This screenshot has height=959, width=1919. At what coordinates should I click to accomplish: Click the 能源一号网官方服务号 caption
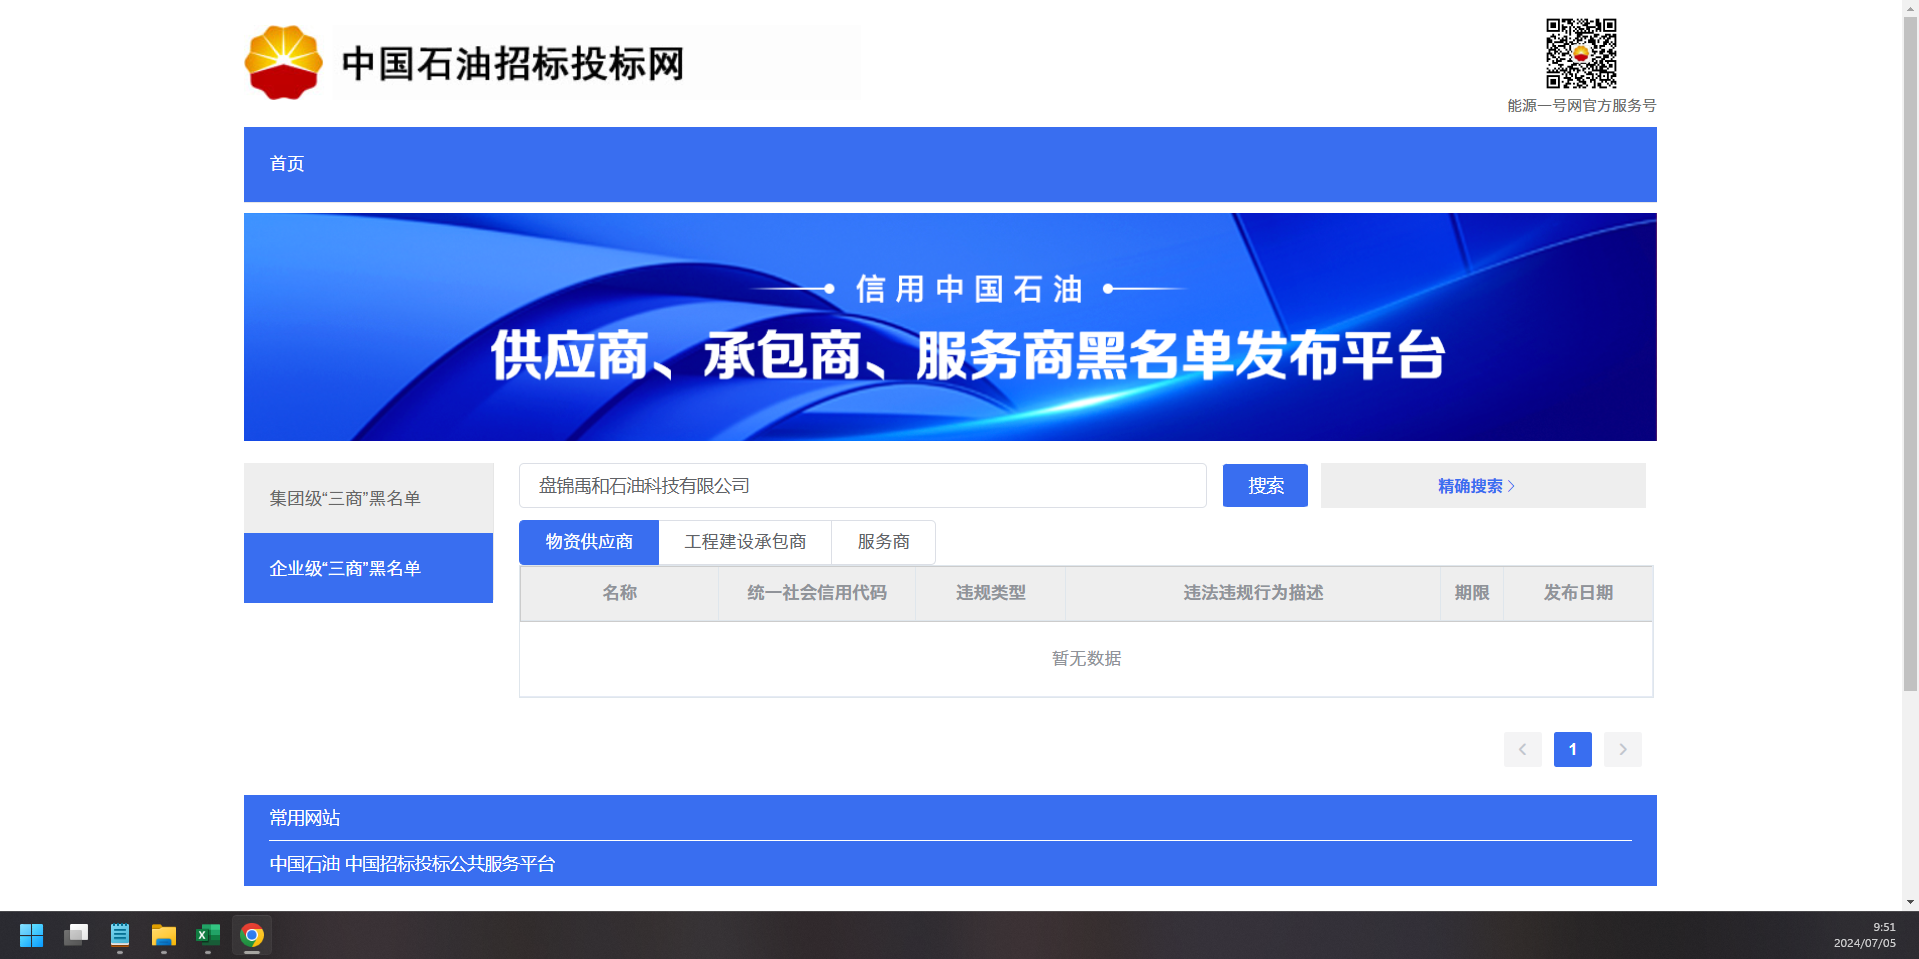[x=1582, y=106]
